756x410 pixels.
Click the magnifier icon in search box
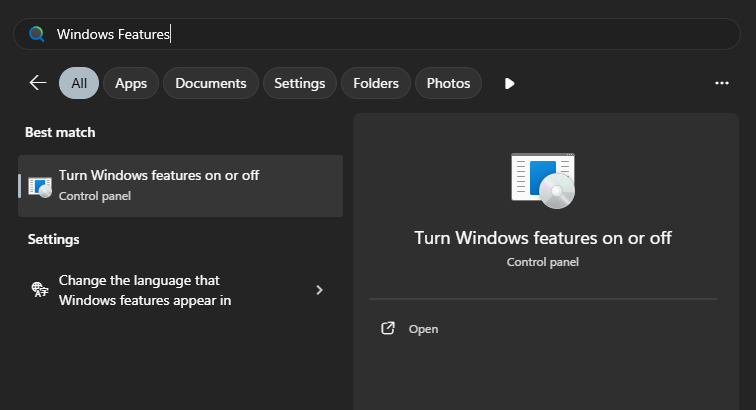[x=37, y=34]
